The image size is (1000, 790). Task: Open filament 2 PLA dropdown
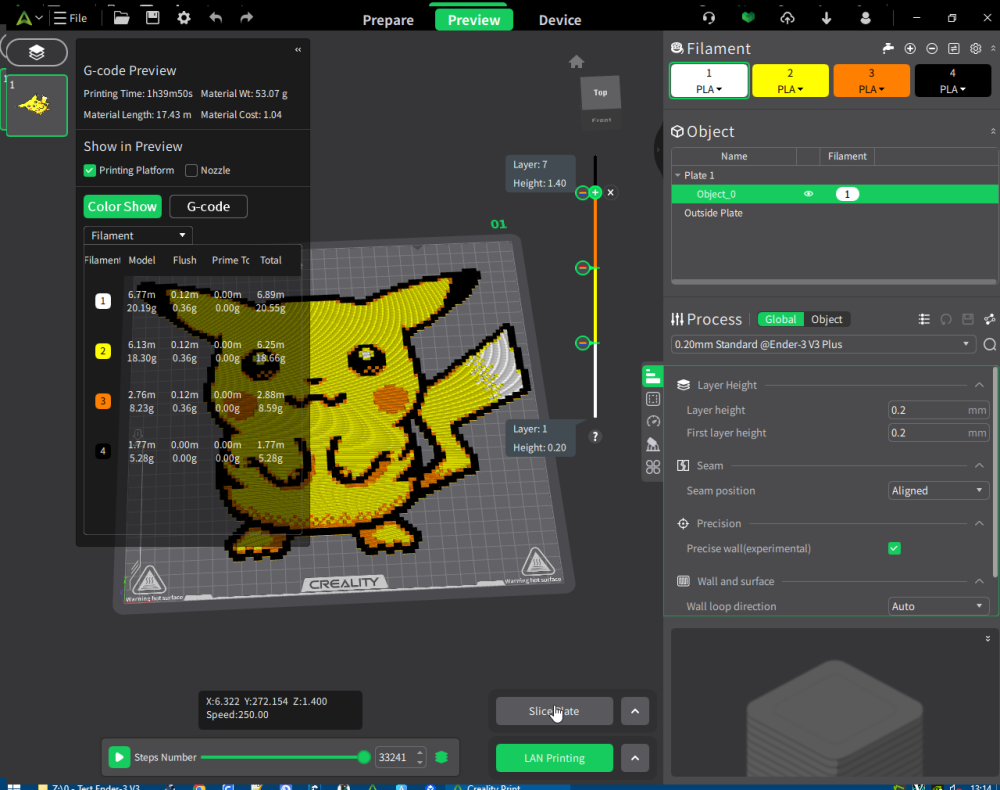click(x=790, y=89)
